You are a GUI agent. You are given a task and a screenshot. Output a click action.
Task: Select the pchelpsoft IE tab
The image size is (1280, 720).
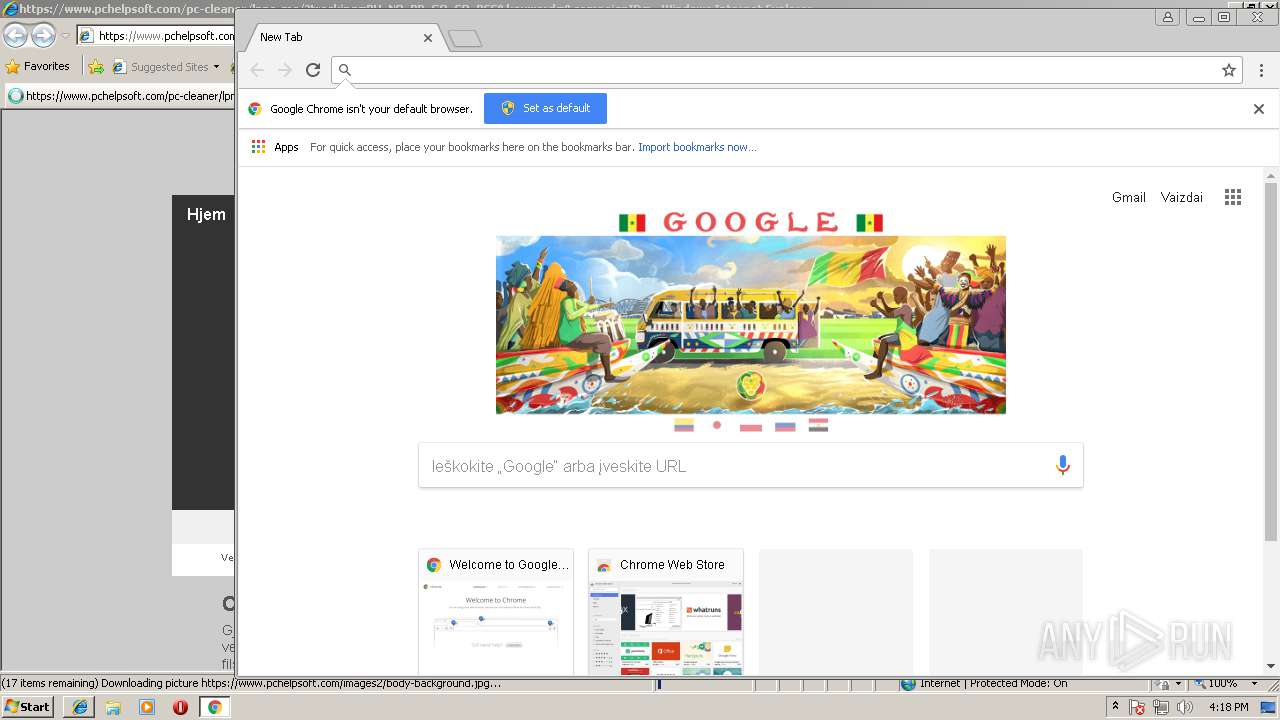120,96
